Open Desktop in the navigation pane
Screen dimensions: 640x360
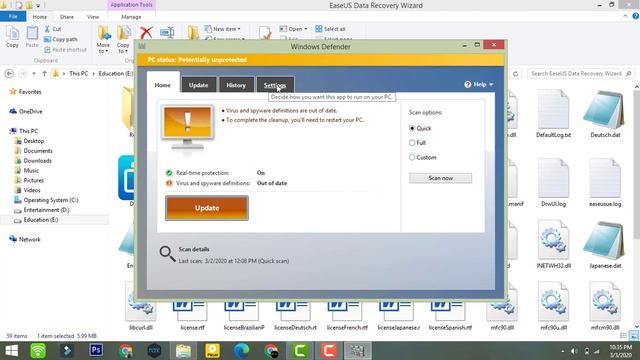click(x=29, y=141)
